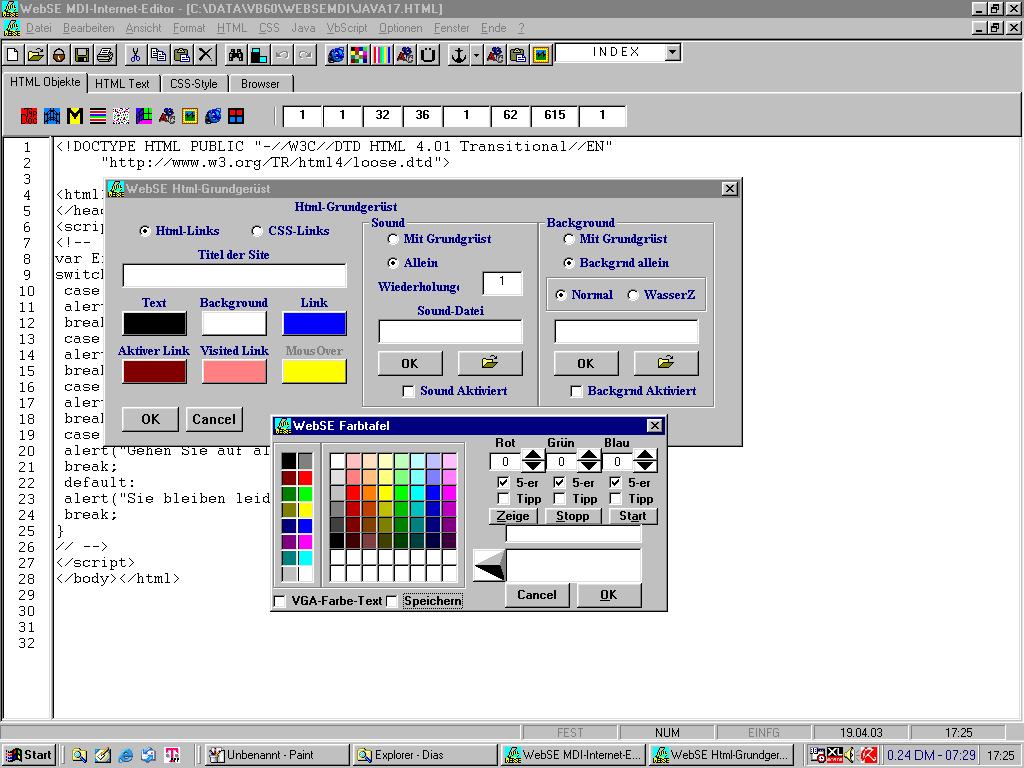Select the WasserZ radio option
The image size is (1024, 768).
(x=633, y=295)
